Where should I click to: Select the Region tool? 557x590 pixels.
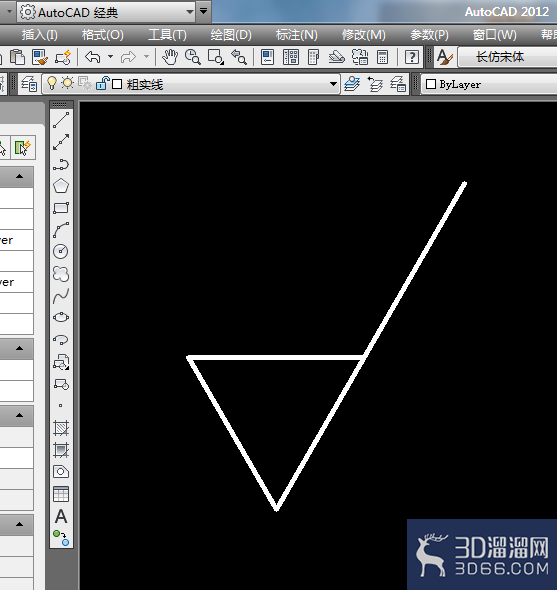click(61, 471)
